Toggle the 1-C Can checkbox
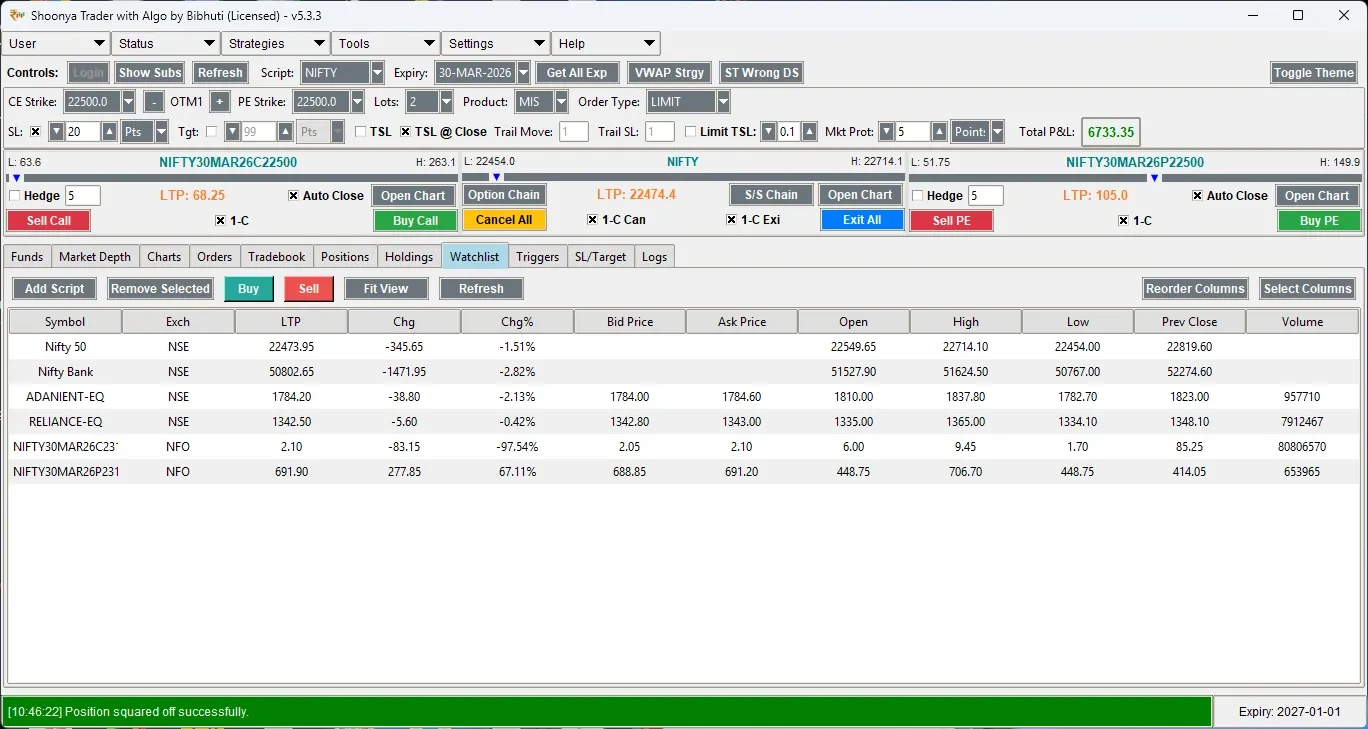Screen dimensions: 1368x729 coord(592,220)
